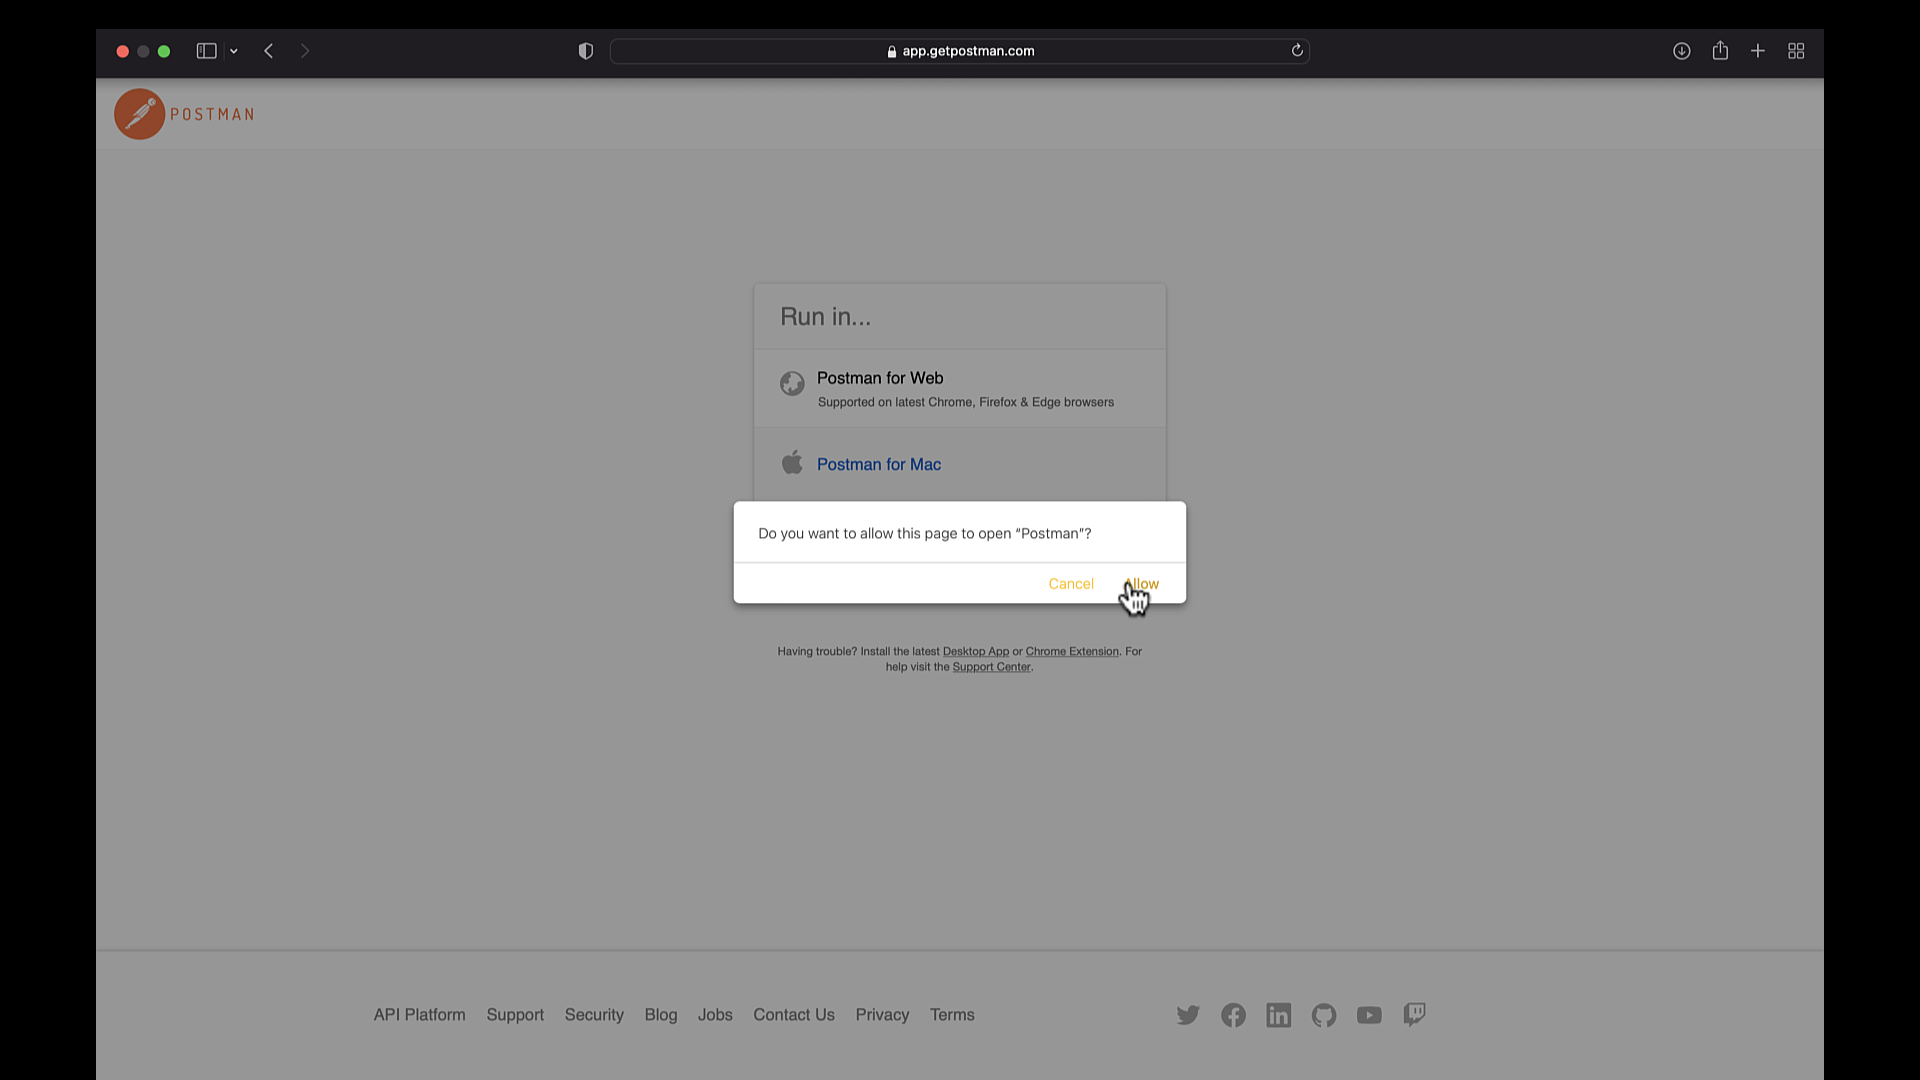Open the Twitter social icon
The width and height of the screenshot is (1920, 1080).
pyautogui.click(x=1188, y=1014)
